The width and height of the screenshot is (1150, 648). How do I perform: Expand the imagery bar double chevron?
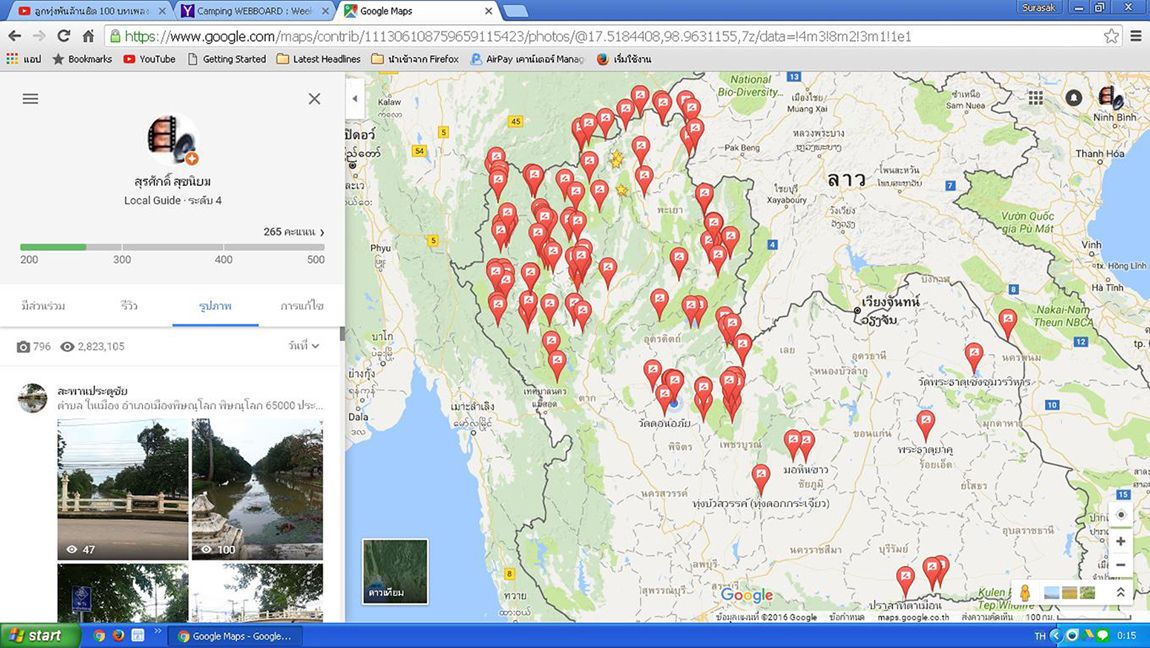click(1120, 593)
